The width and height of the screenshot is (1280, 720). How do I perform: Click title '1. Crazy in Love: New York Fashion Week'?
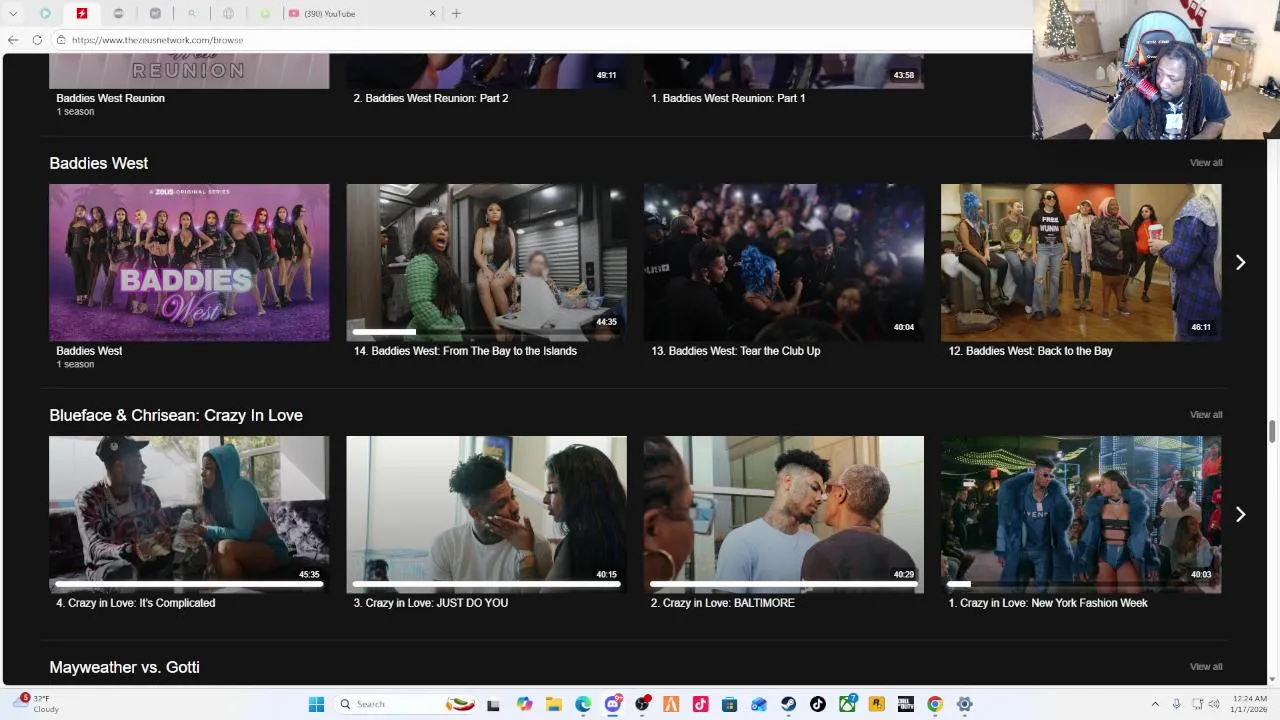coord(1048,603)
